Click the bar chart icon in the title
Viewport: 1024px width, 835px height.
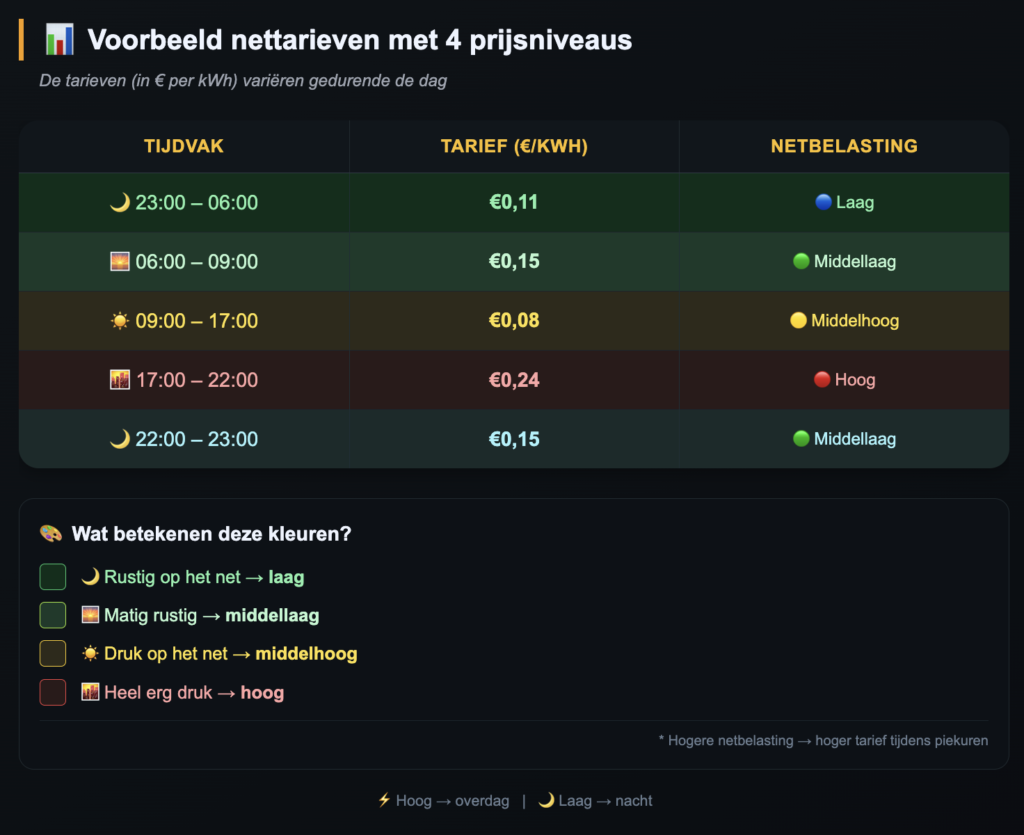pos(60,41)
